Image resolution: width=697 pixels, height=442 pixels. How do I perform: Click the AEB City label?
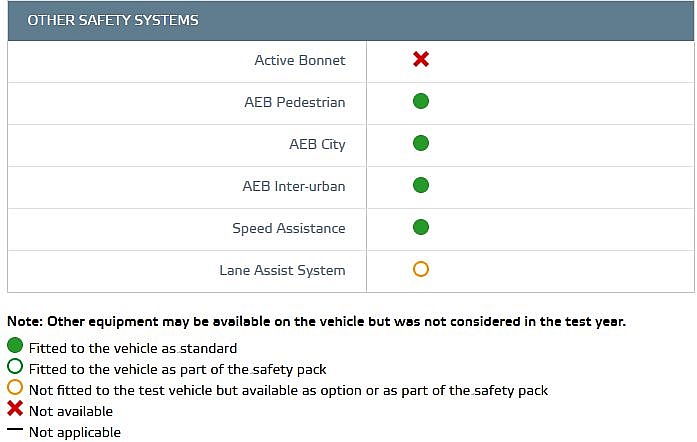pos(317,145)
